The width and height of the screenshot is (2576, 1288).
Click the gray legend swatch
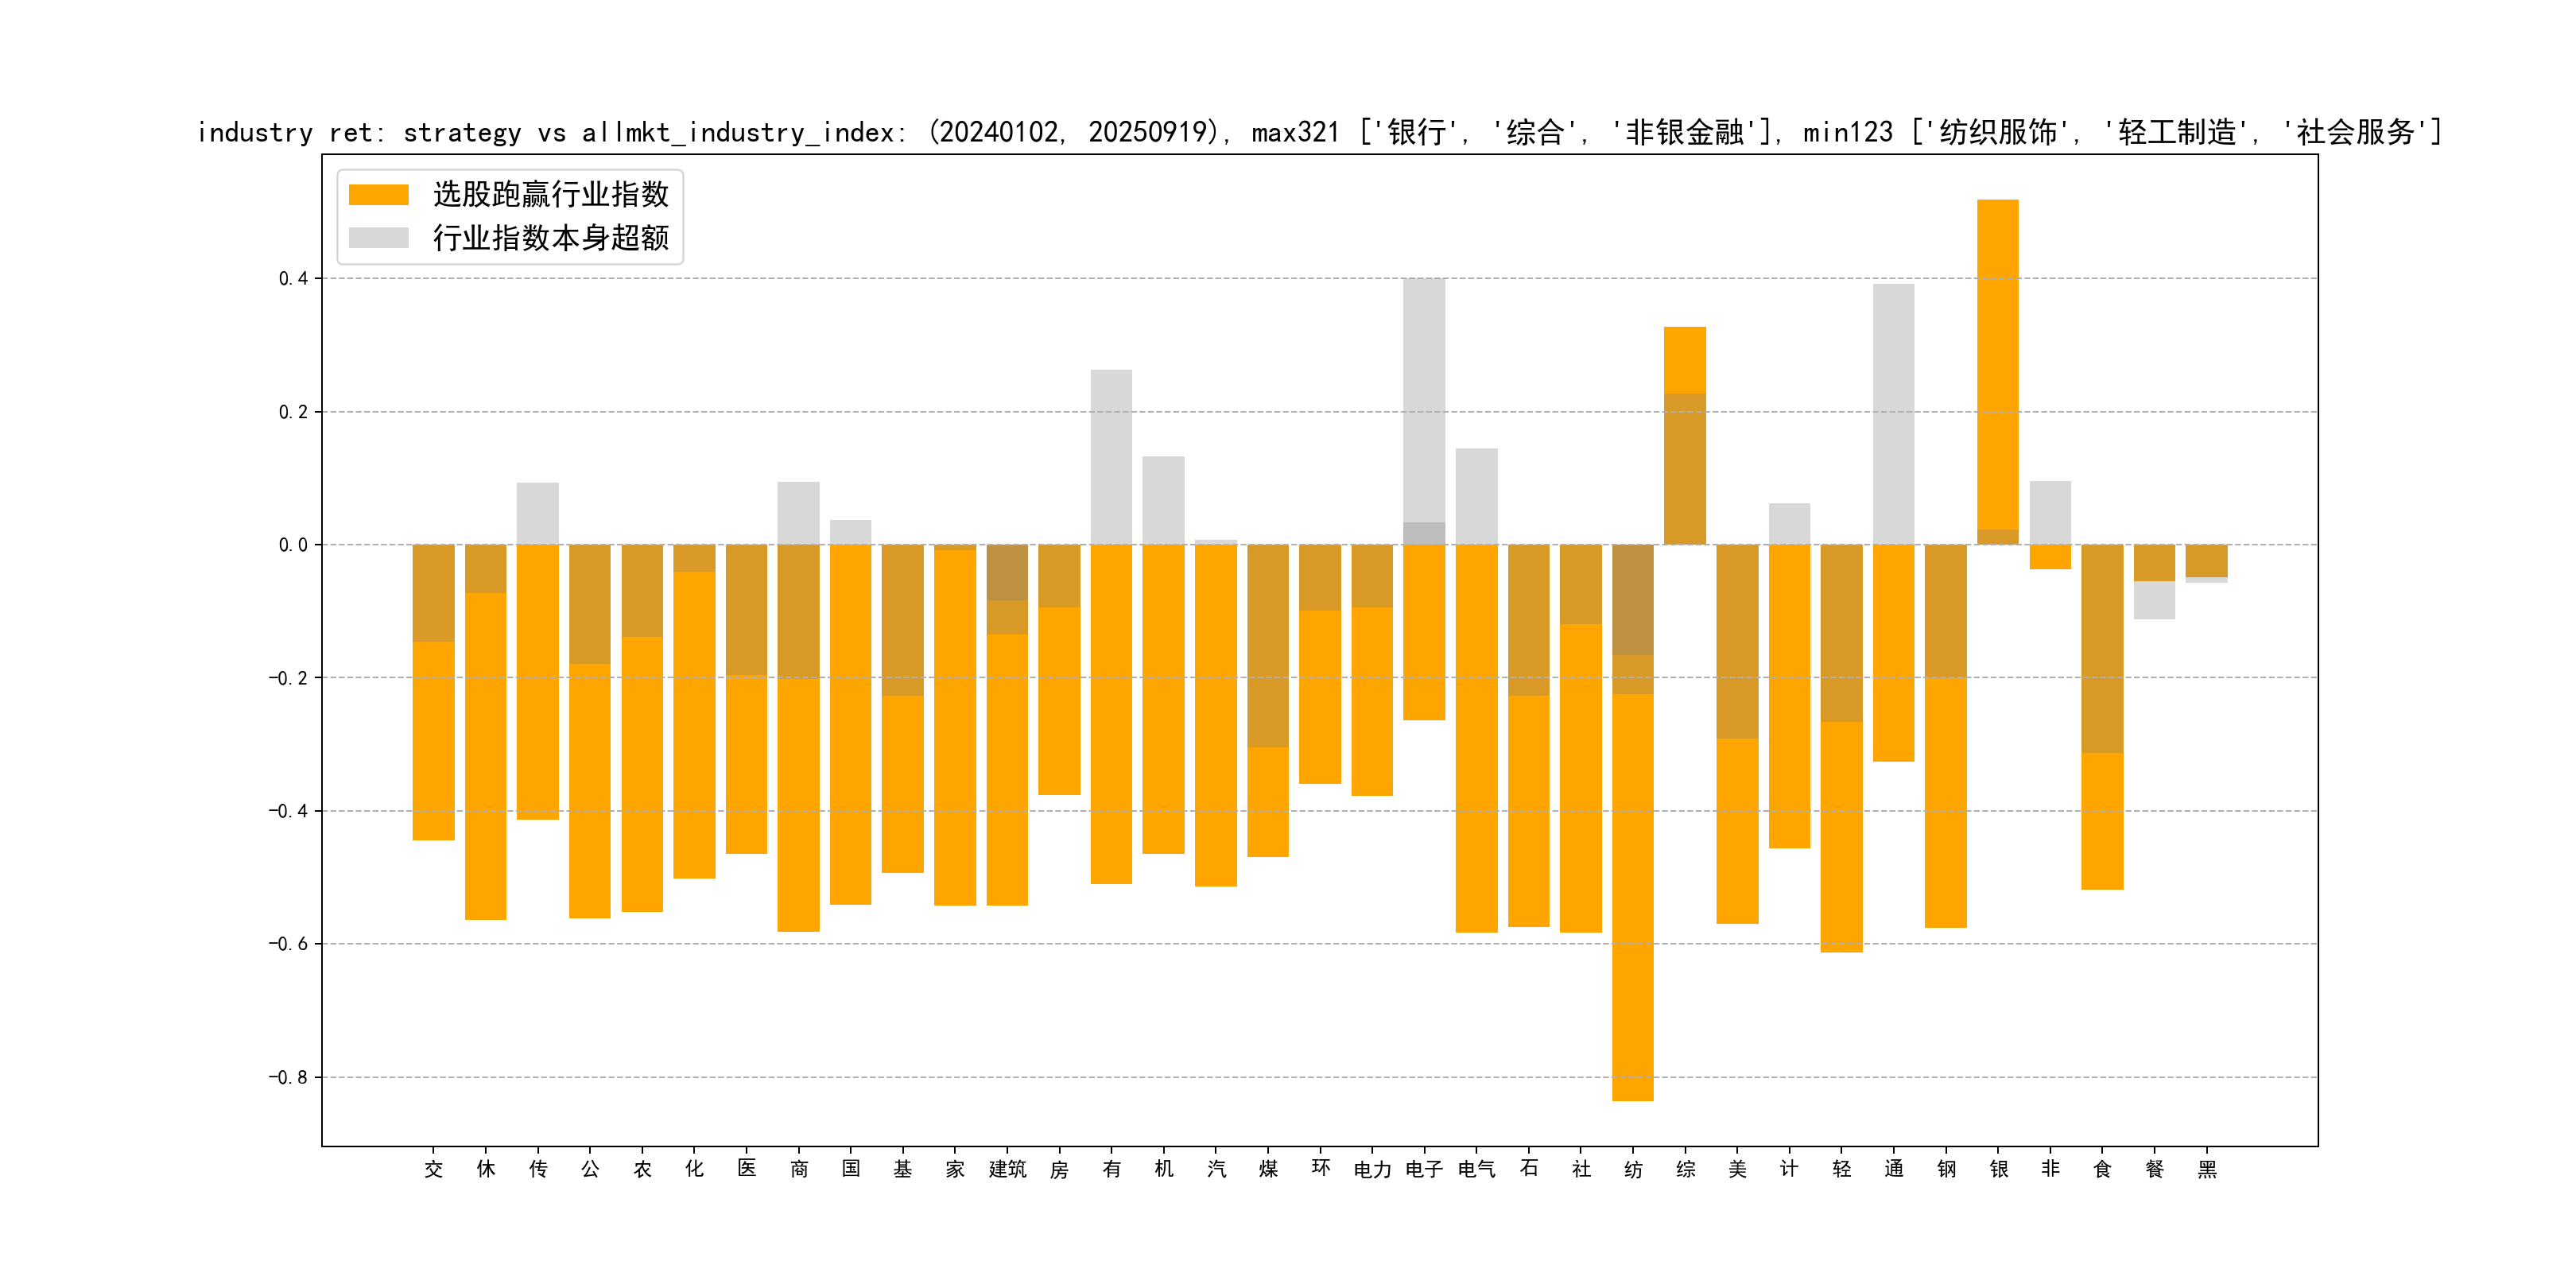click(x=378, y=238)
